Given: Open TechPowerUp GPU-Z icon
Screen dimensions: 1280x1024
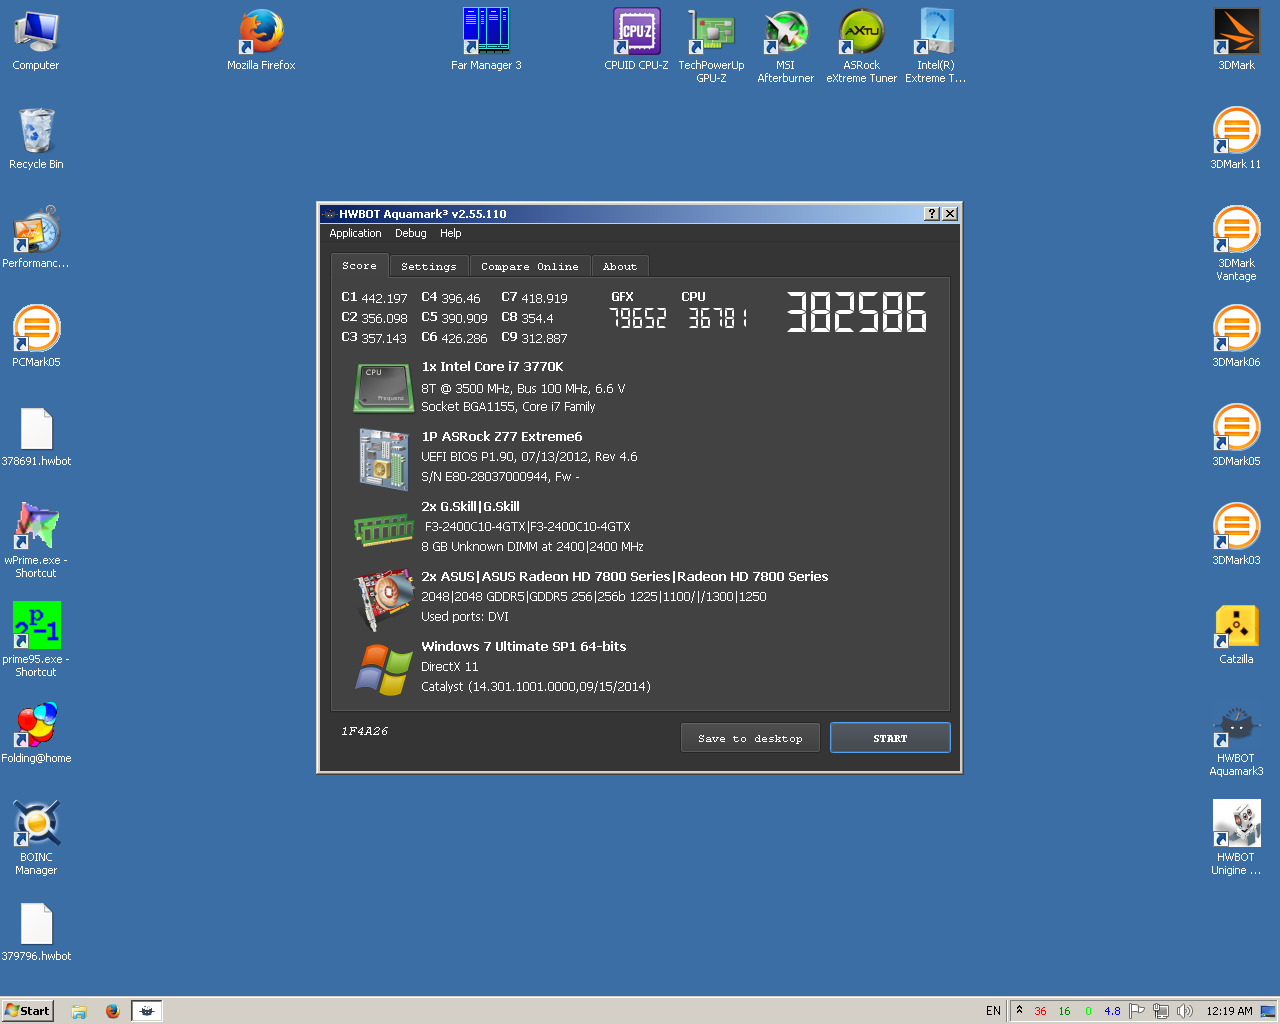Looking at the screenshot, I should point(711,45).
